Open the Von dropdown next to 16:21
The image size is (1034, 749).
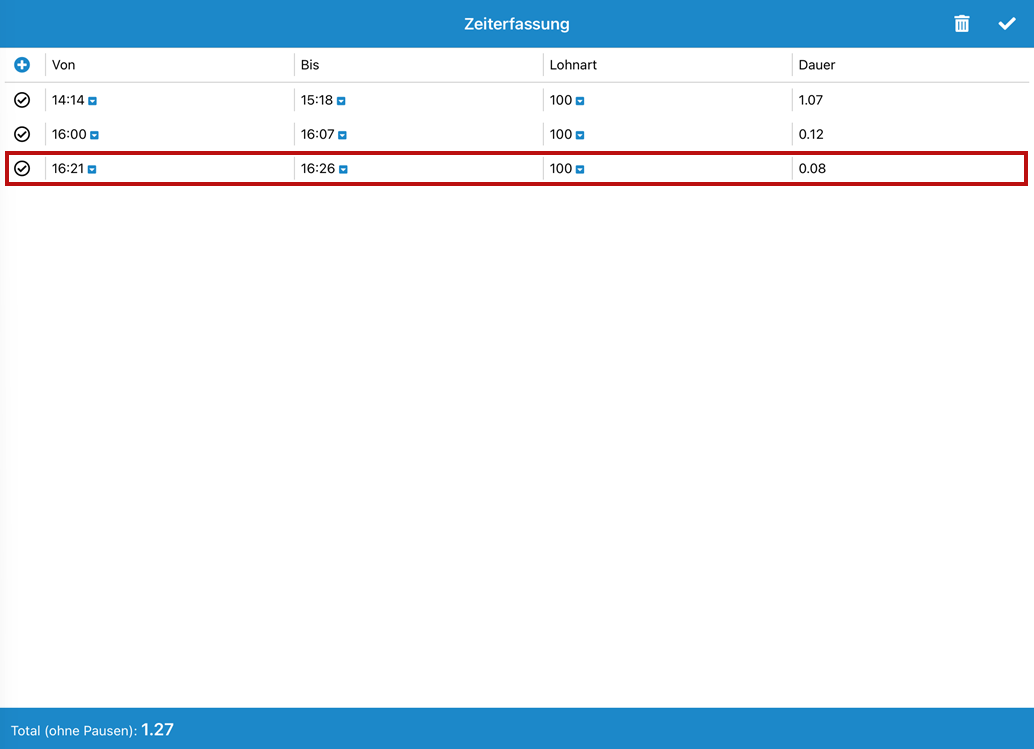(x=92, y=169)
